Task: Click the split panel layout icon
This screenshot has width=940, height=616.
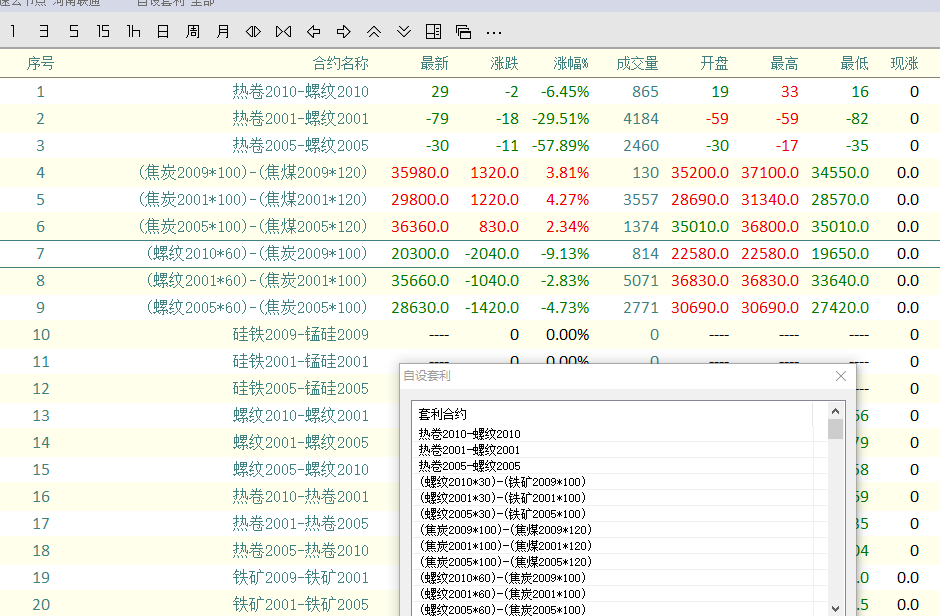Action: click(433, 32)
